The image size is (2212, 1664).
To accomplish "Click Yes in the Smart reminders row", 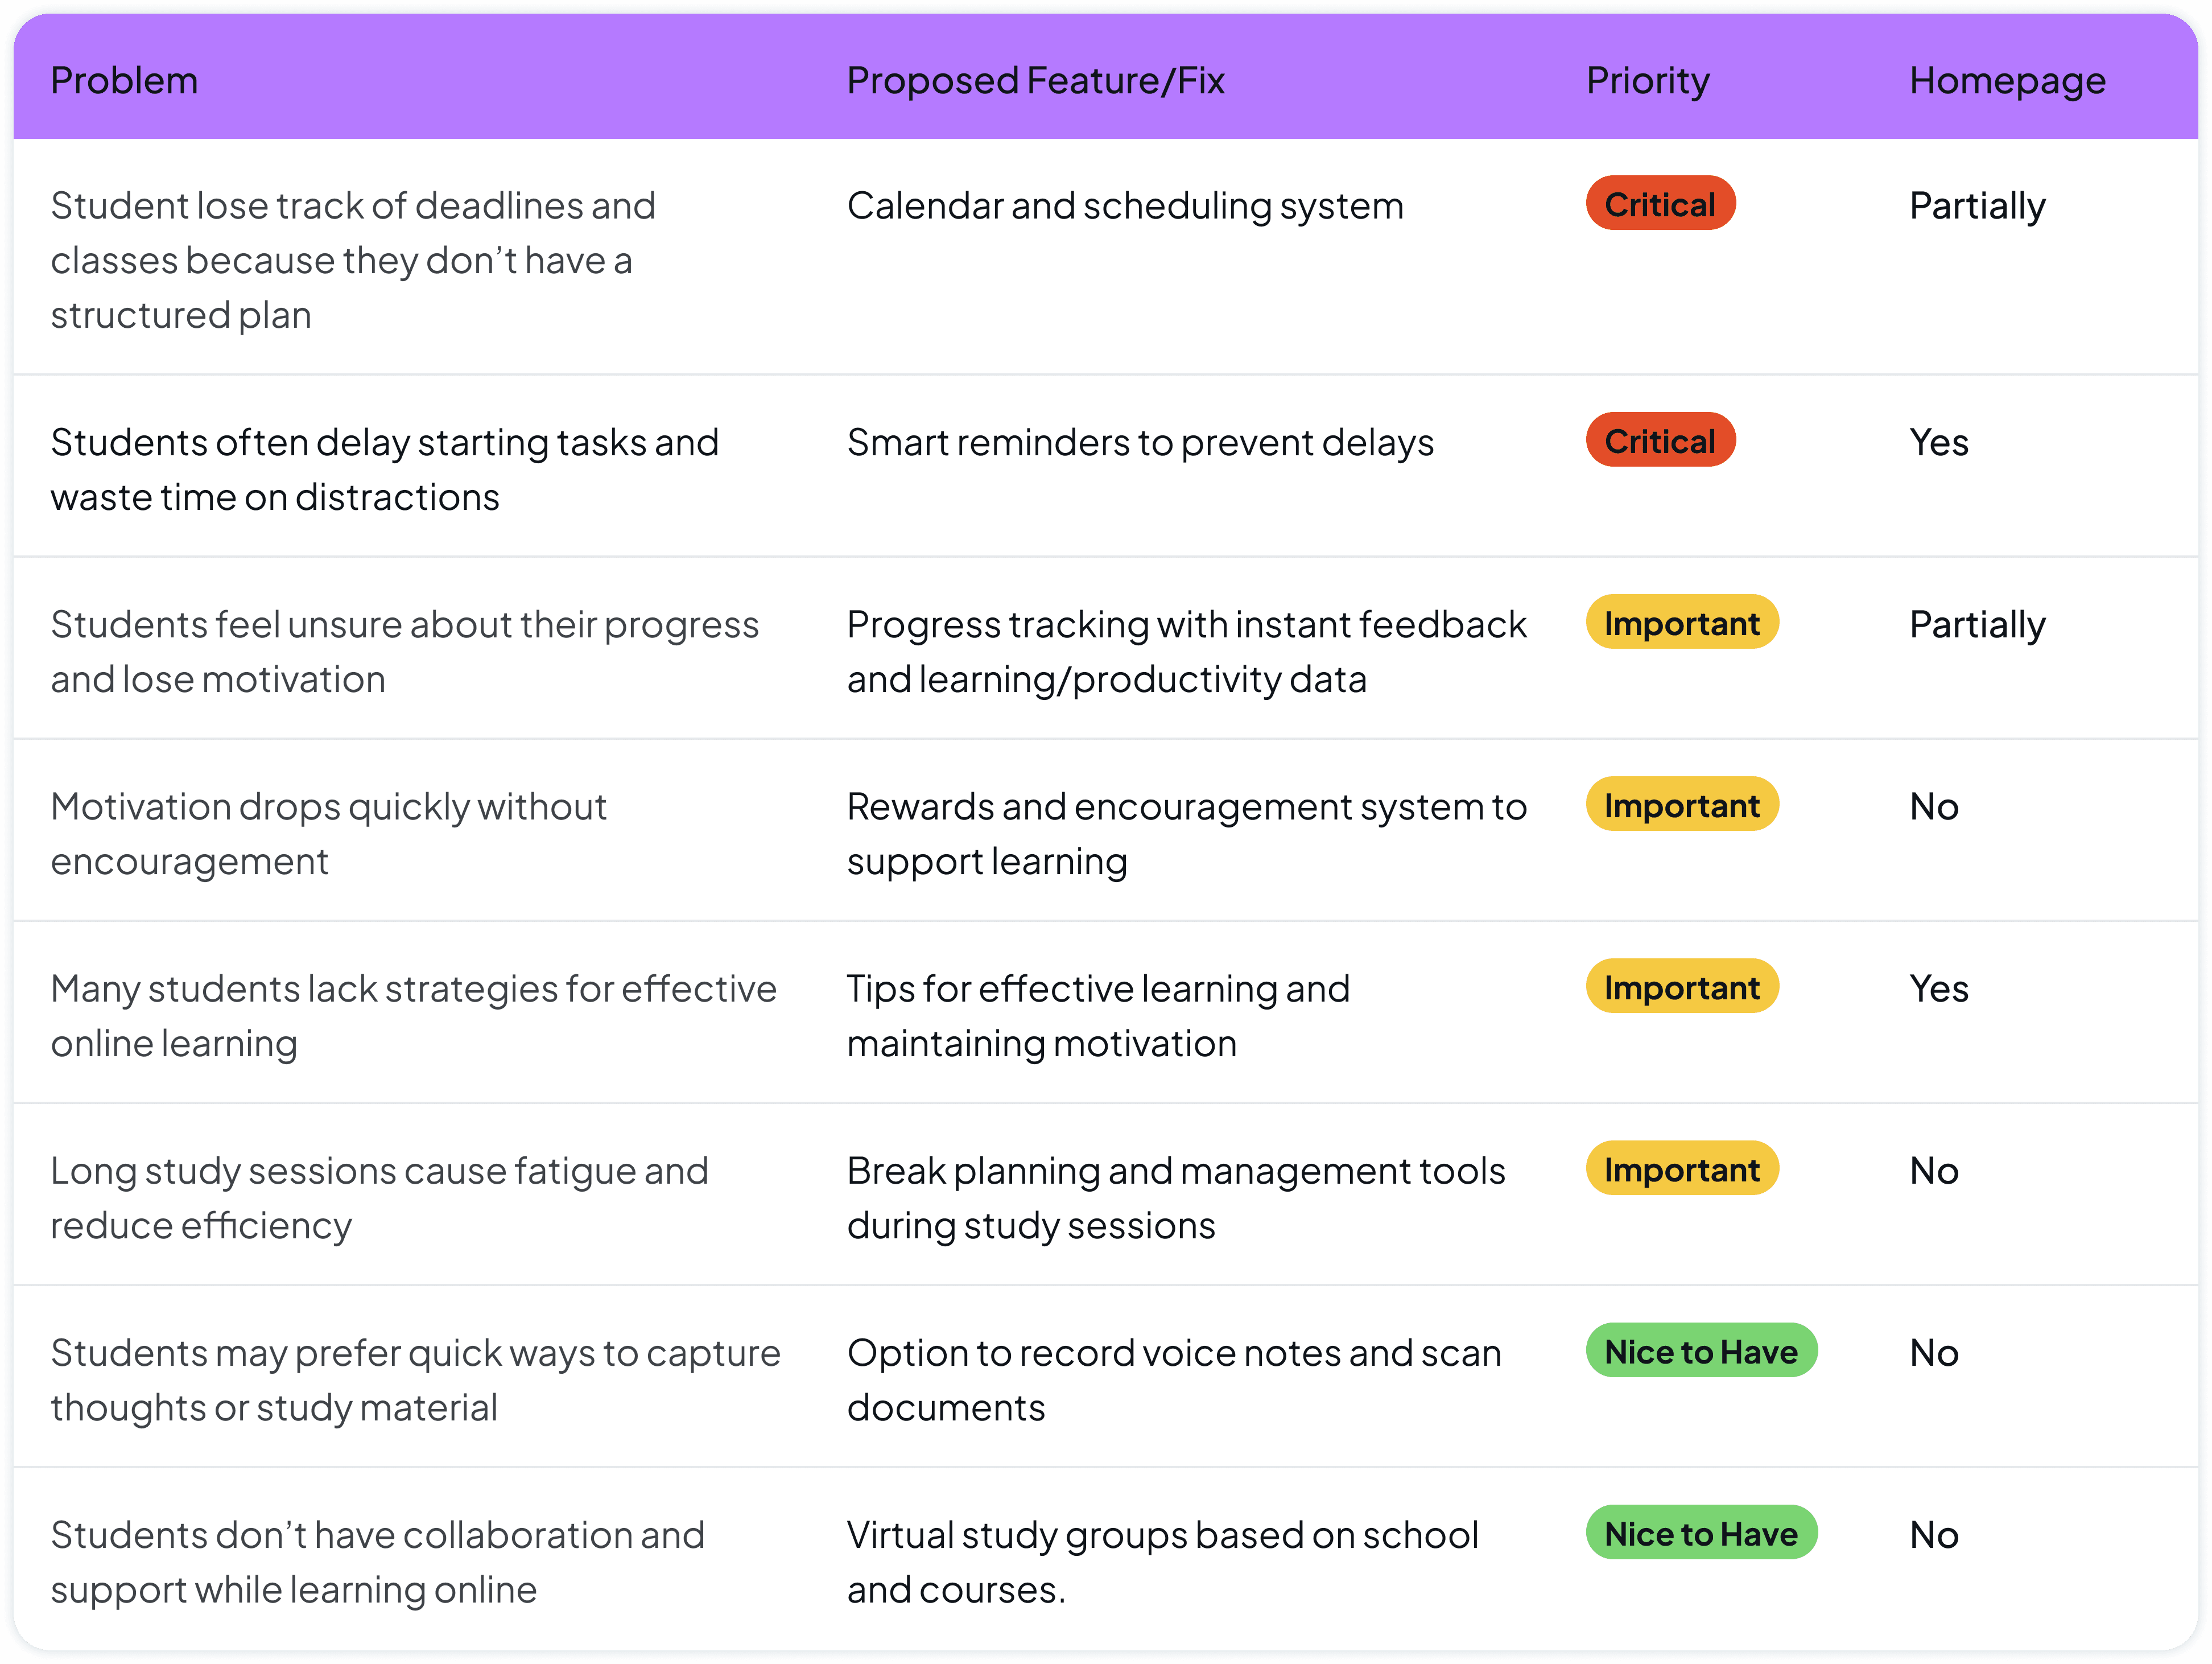I will (1938, 442).
